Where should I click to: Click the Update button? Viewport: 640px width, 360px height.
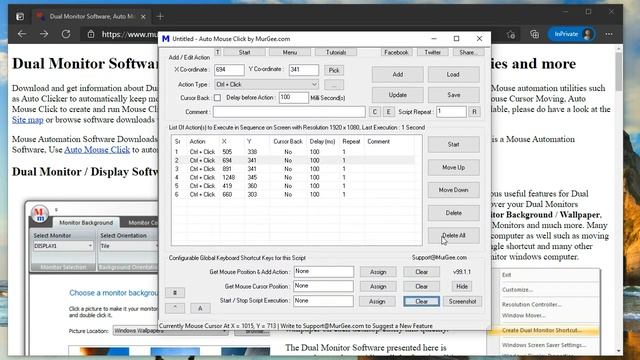pyautogui.click(x=398, y=95)
